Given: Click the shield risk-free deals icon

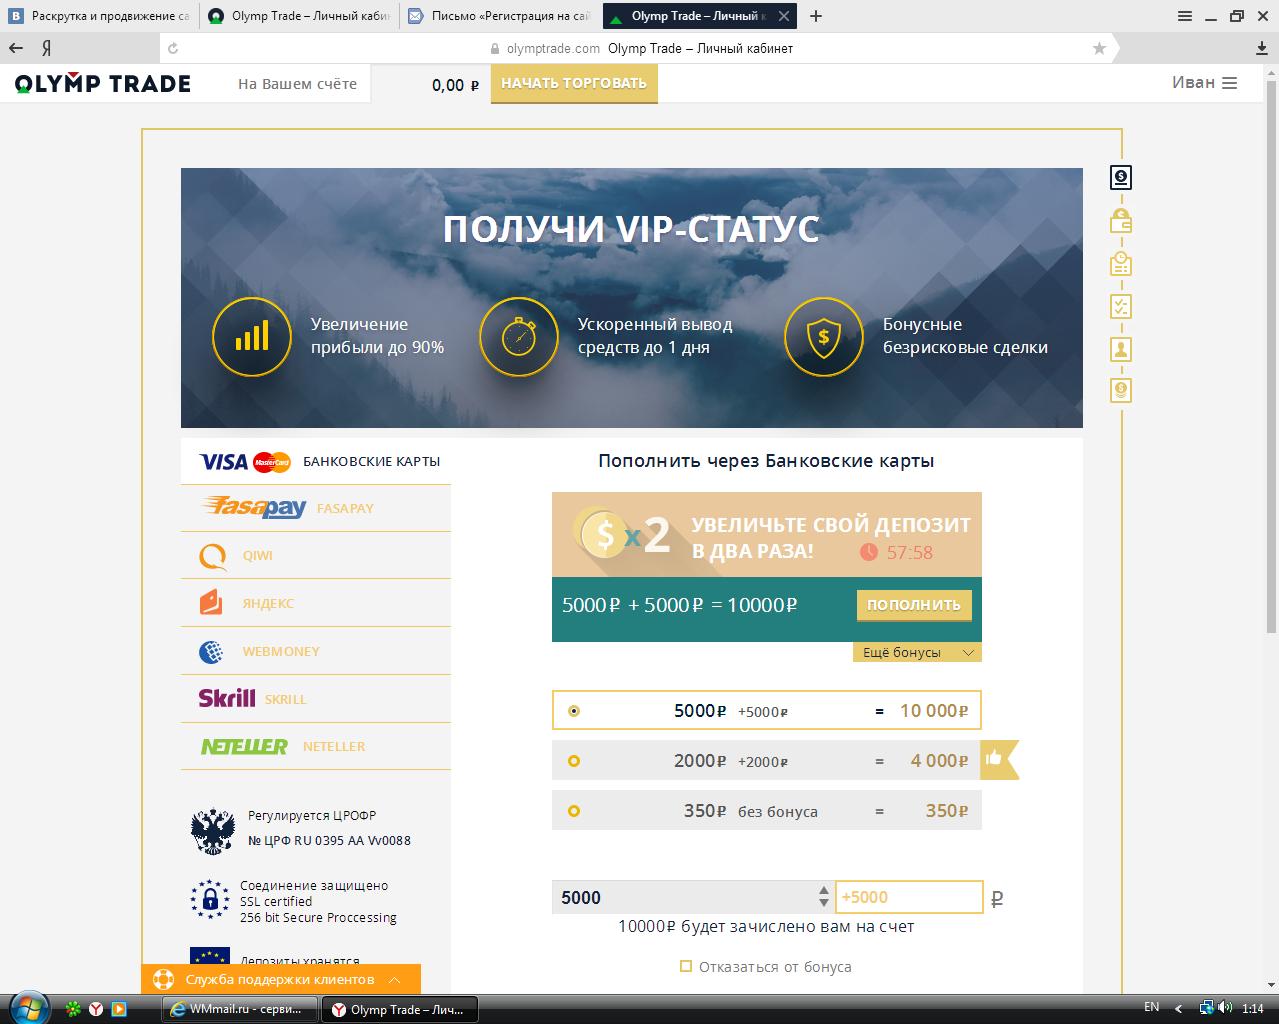Looking at the screenshot, I should point(824,336).
